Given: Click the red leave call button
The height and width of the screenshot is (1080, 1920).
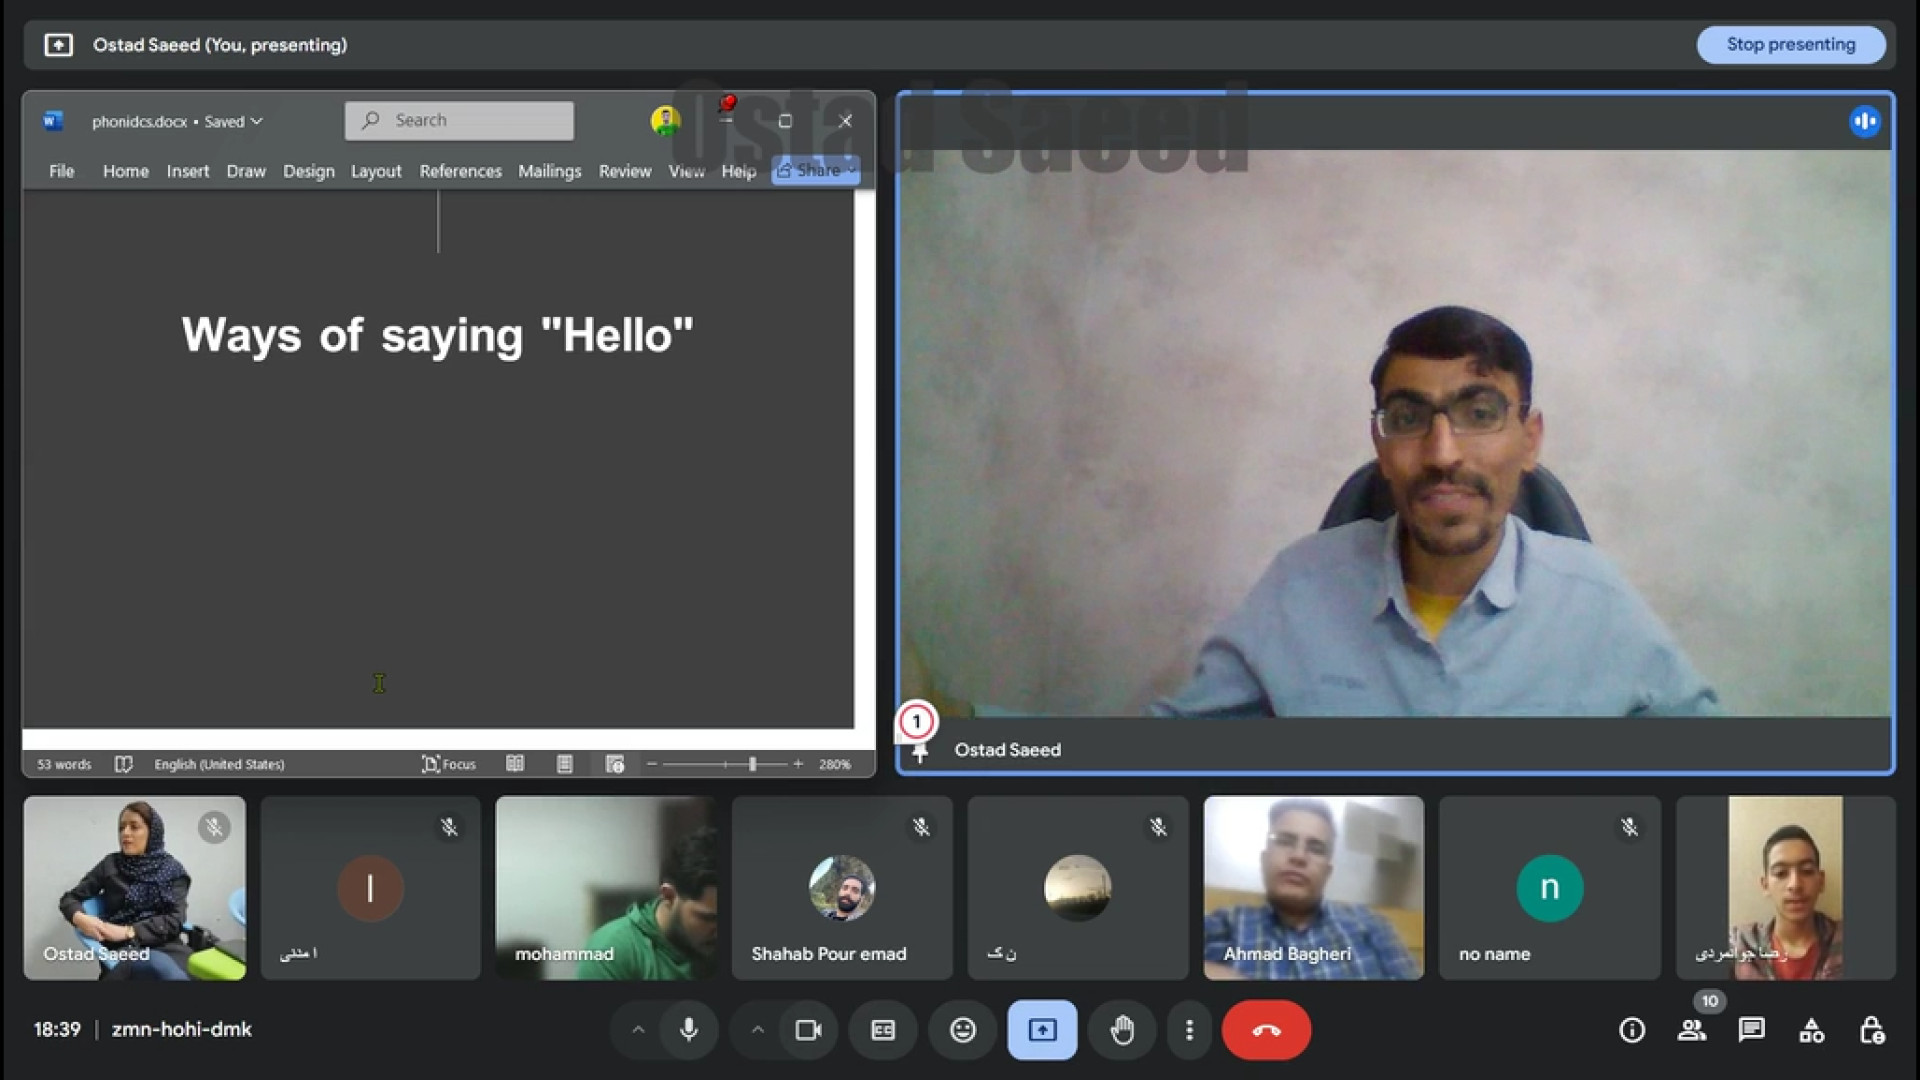Looking at the screenshot, I should pyautogui.click(x=1266, y=1030).
